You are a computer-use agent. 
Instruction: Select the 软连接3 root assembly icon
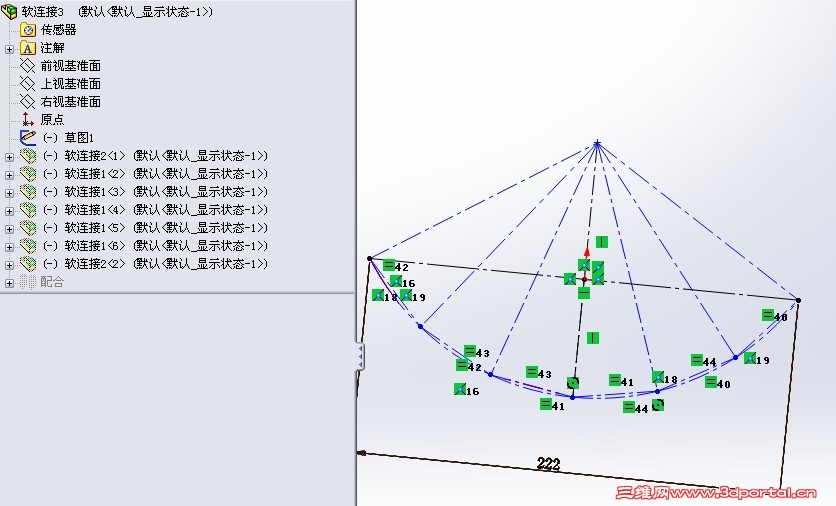tap(9, 11)
